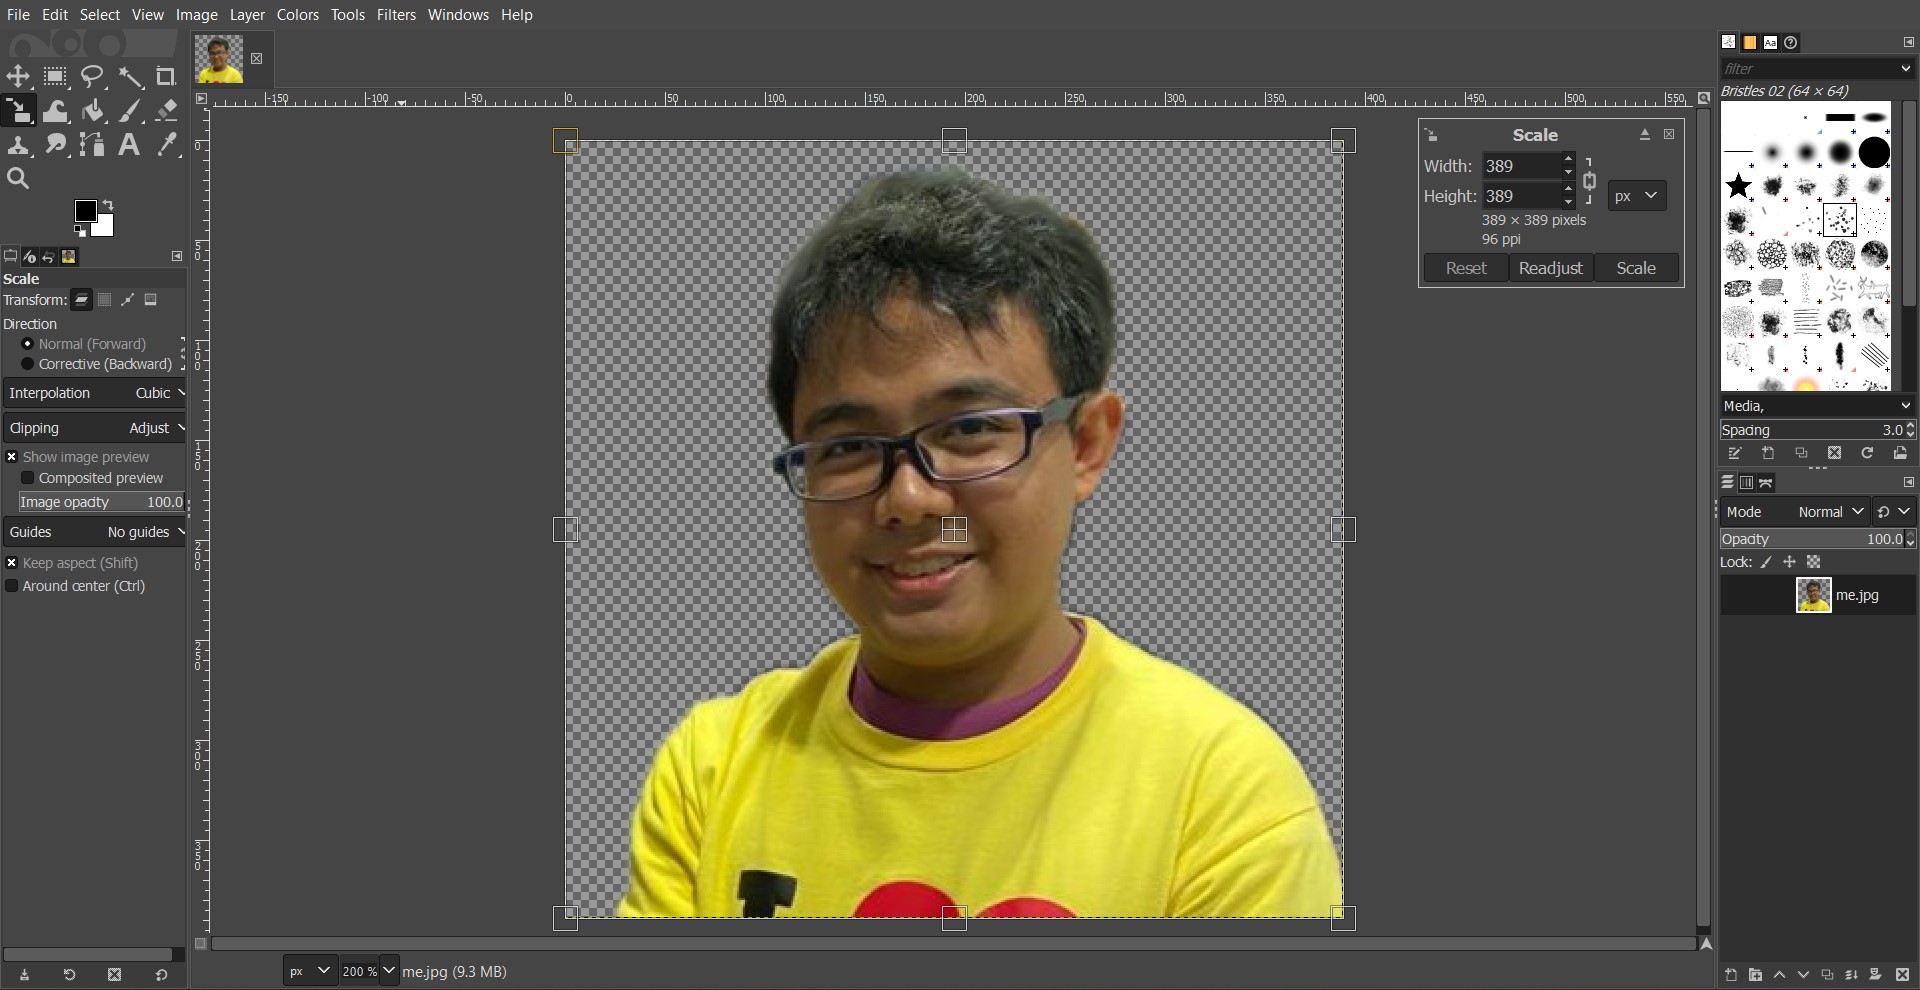Screen dimensions: 1920x990
Task: Choose the Bucket Fill tool
Action: (x=93, y=111)
